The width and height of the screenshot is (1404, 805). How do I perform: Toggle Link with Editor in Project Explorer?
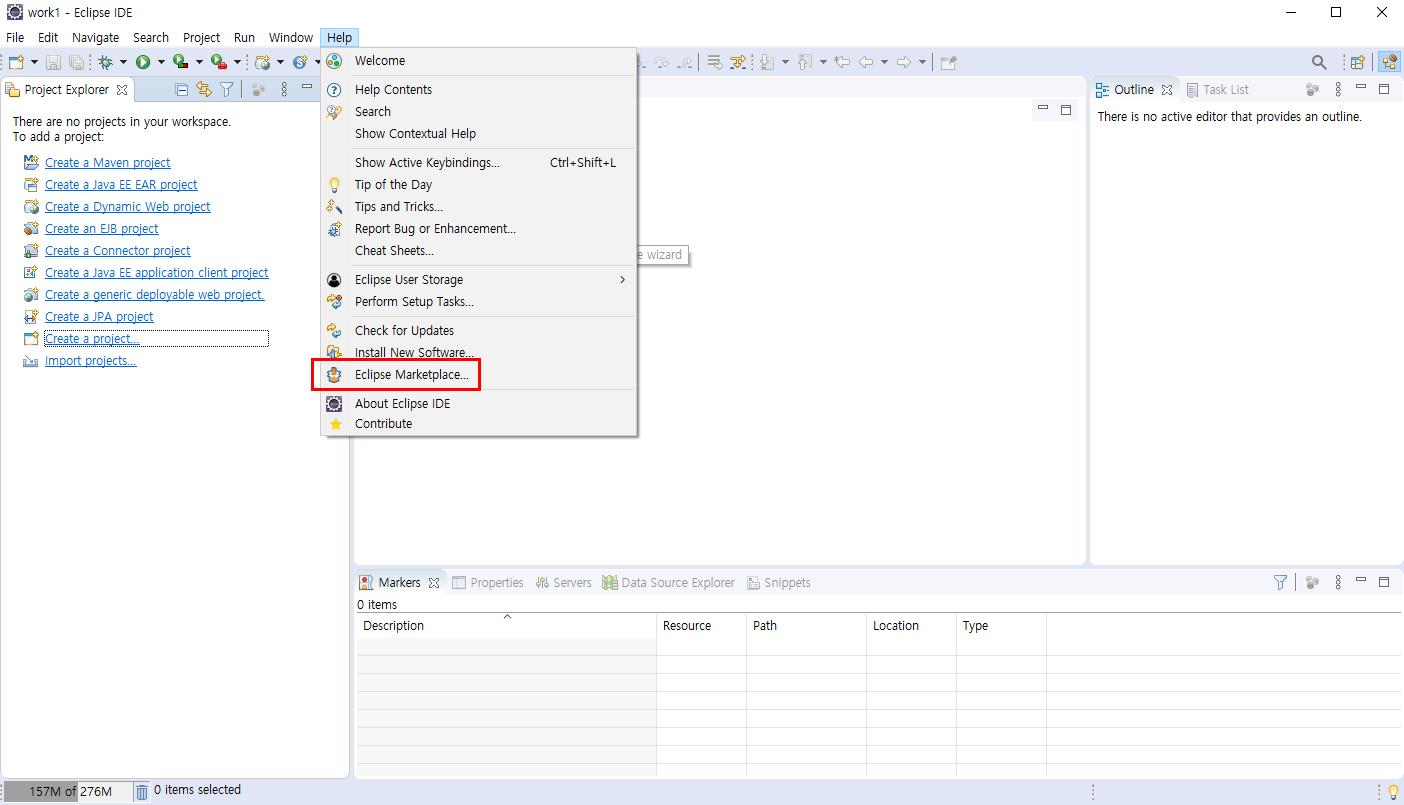(204, 90)
